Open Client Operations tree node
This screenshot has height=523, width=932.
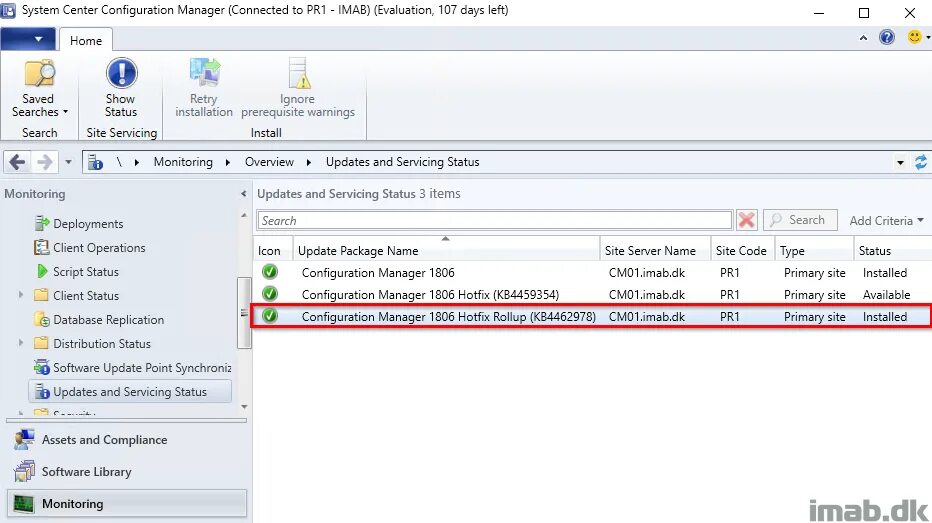coord(99,248)
